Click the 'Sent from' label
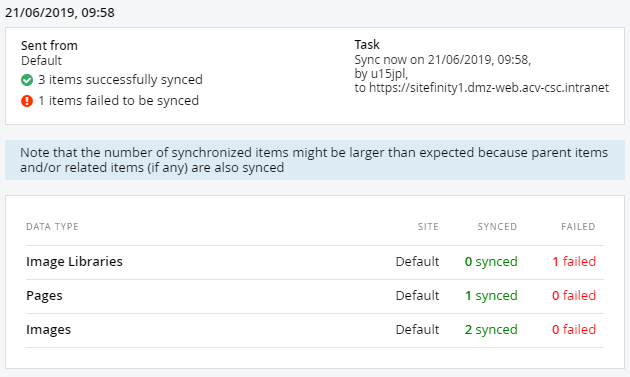Image resolution: width=630 pixels, height=377 pixels. (49, 45)
